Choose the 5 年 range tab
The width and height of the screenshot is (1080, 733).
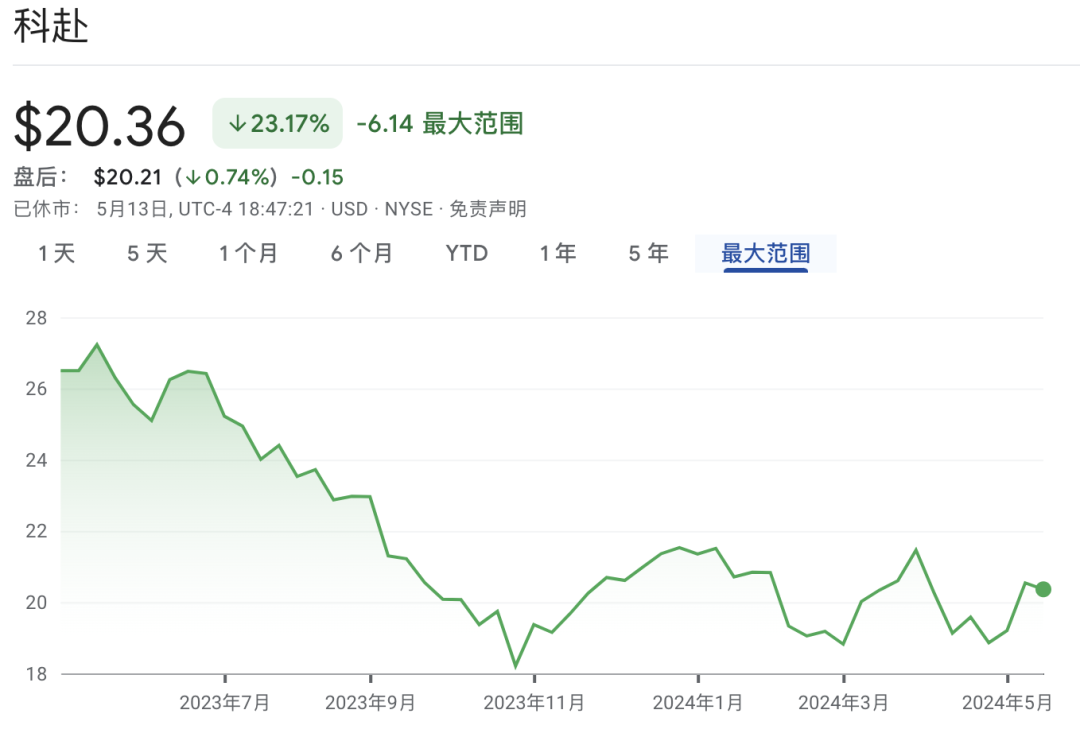point(648,254)
